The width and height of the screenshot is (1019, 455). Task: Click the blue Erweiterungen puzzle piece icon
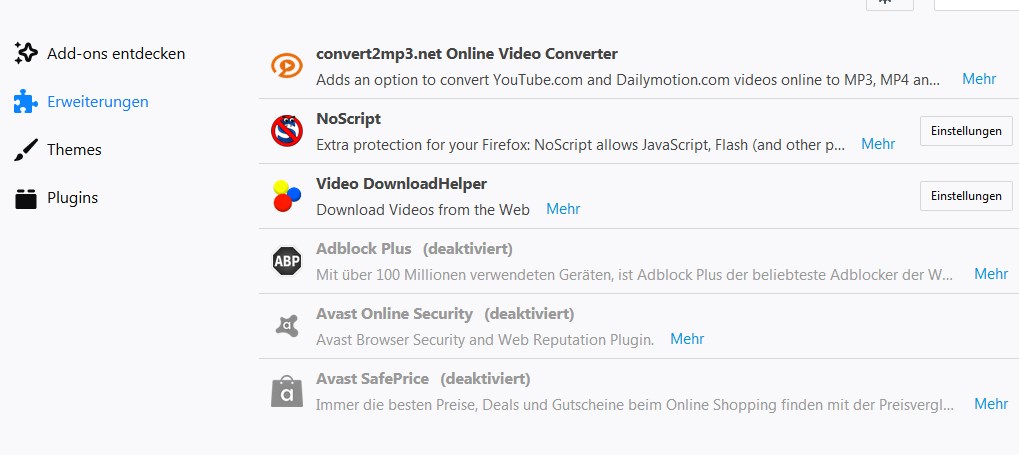point(26,101)
